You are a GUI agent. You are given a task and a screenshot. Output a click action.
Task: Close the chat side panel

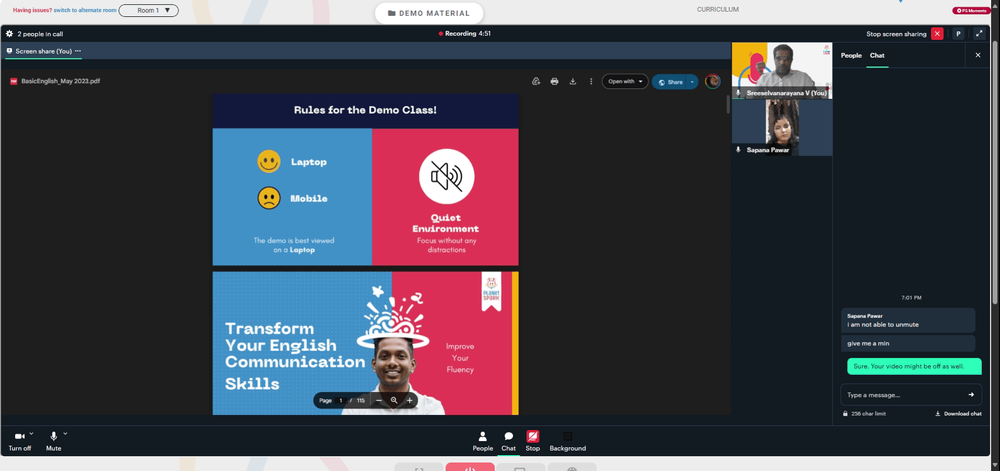coord(978,55)
